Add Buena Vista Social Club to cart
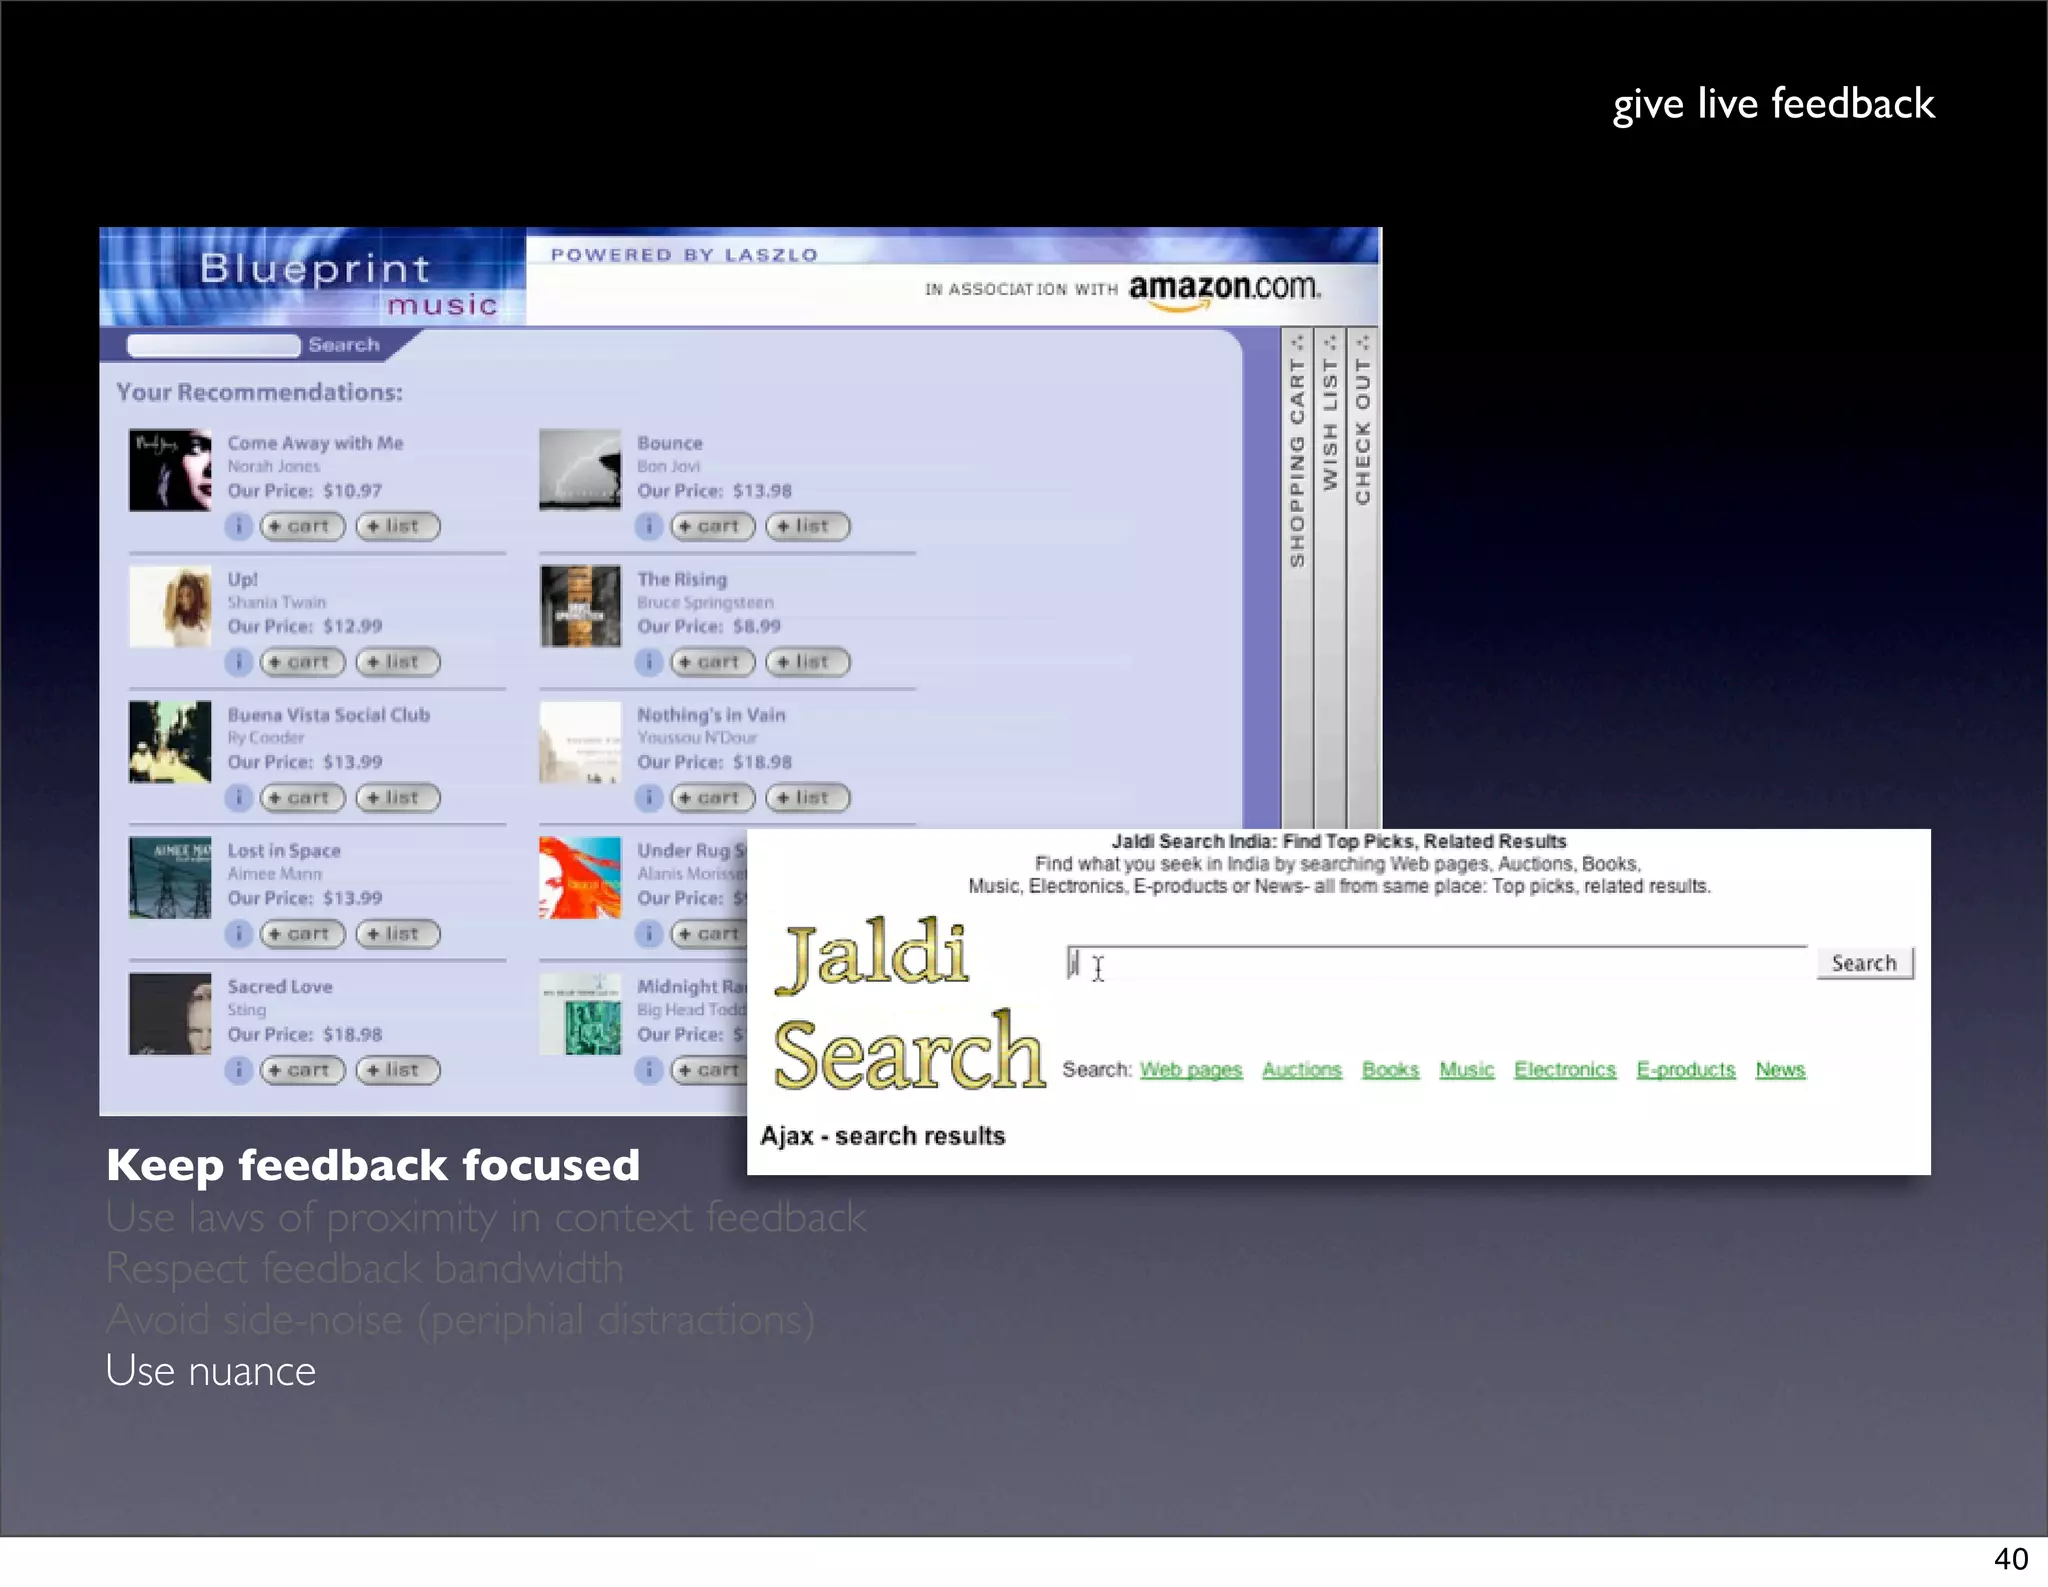 (x=302, y=798)
